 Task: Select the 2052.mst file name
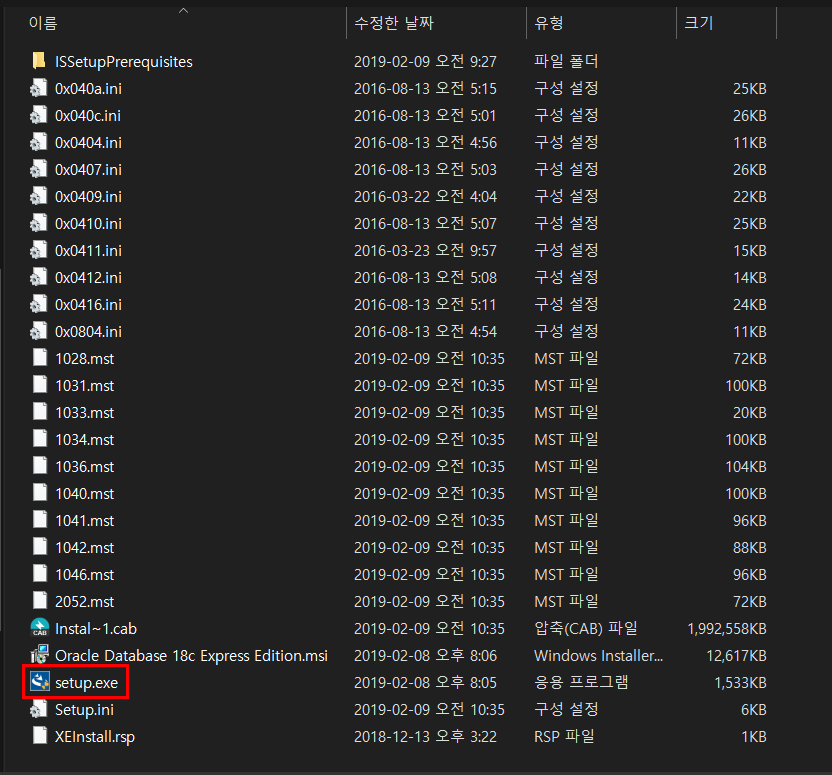[x=85, y=602]
